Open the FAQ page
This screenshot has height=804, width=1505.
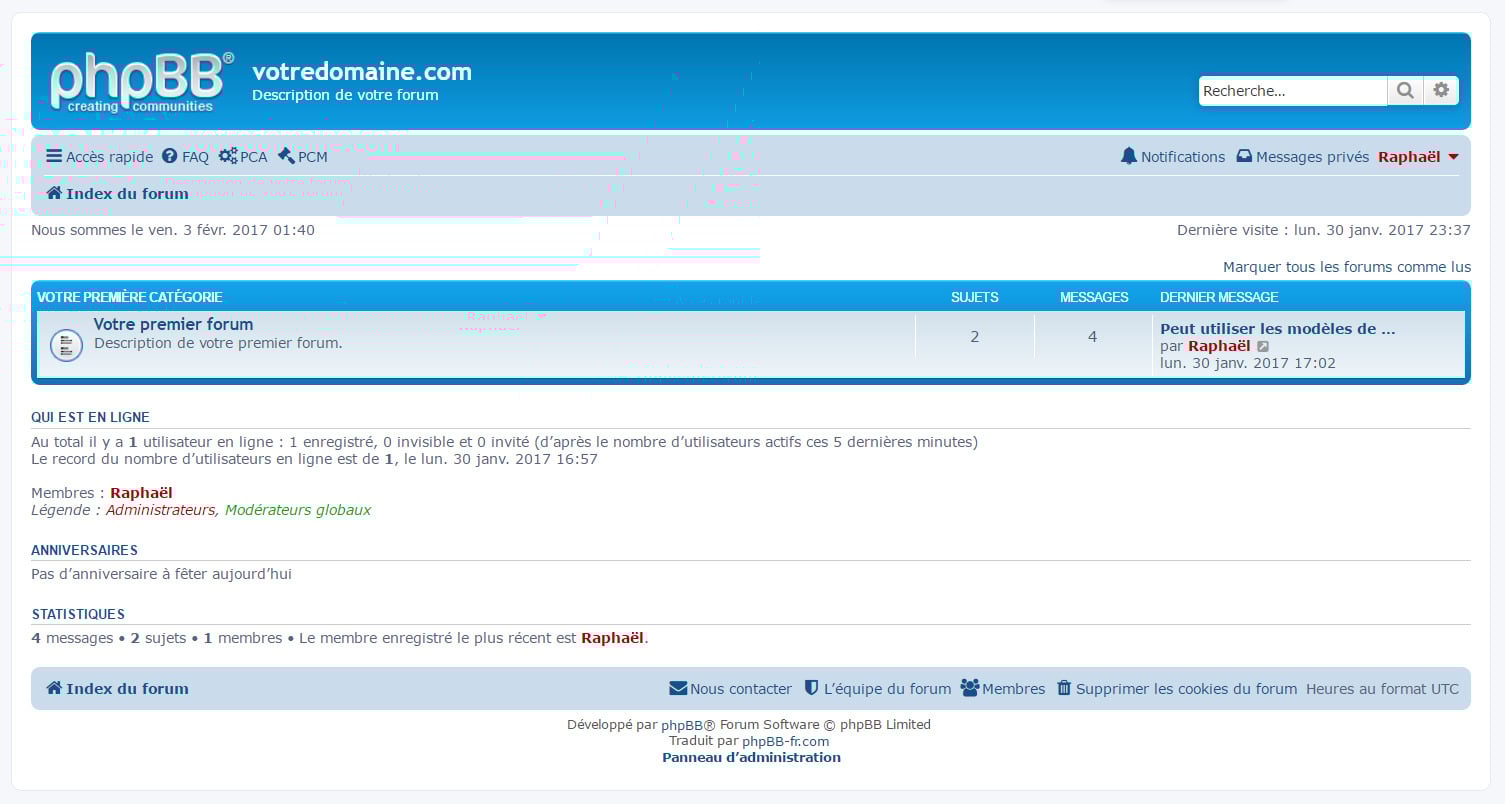[186, 157]
